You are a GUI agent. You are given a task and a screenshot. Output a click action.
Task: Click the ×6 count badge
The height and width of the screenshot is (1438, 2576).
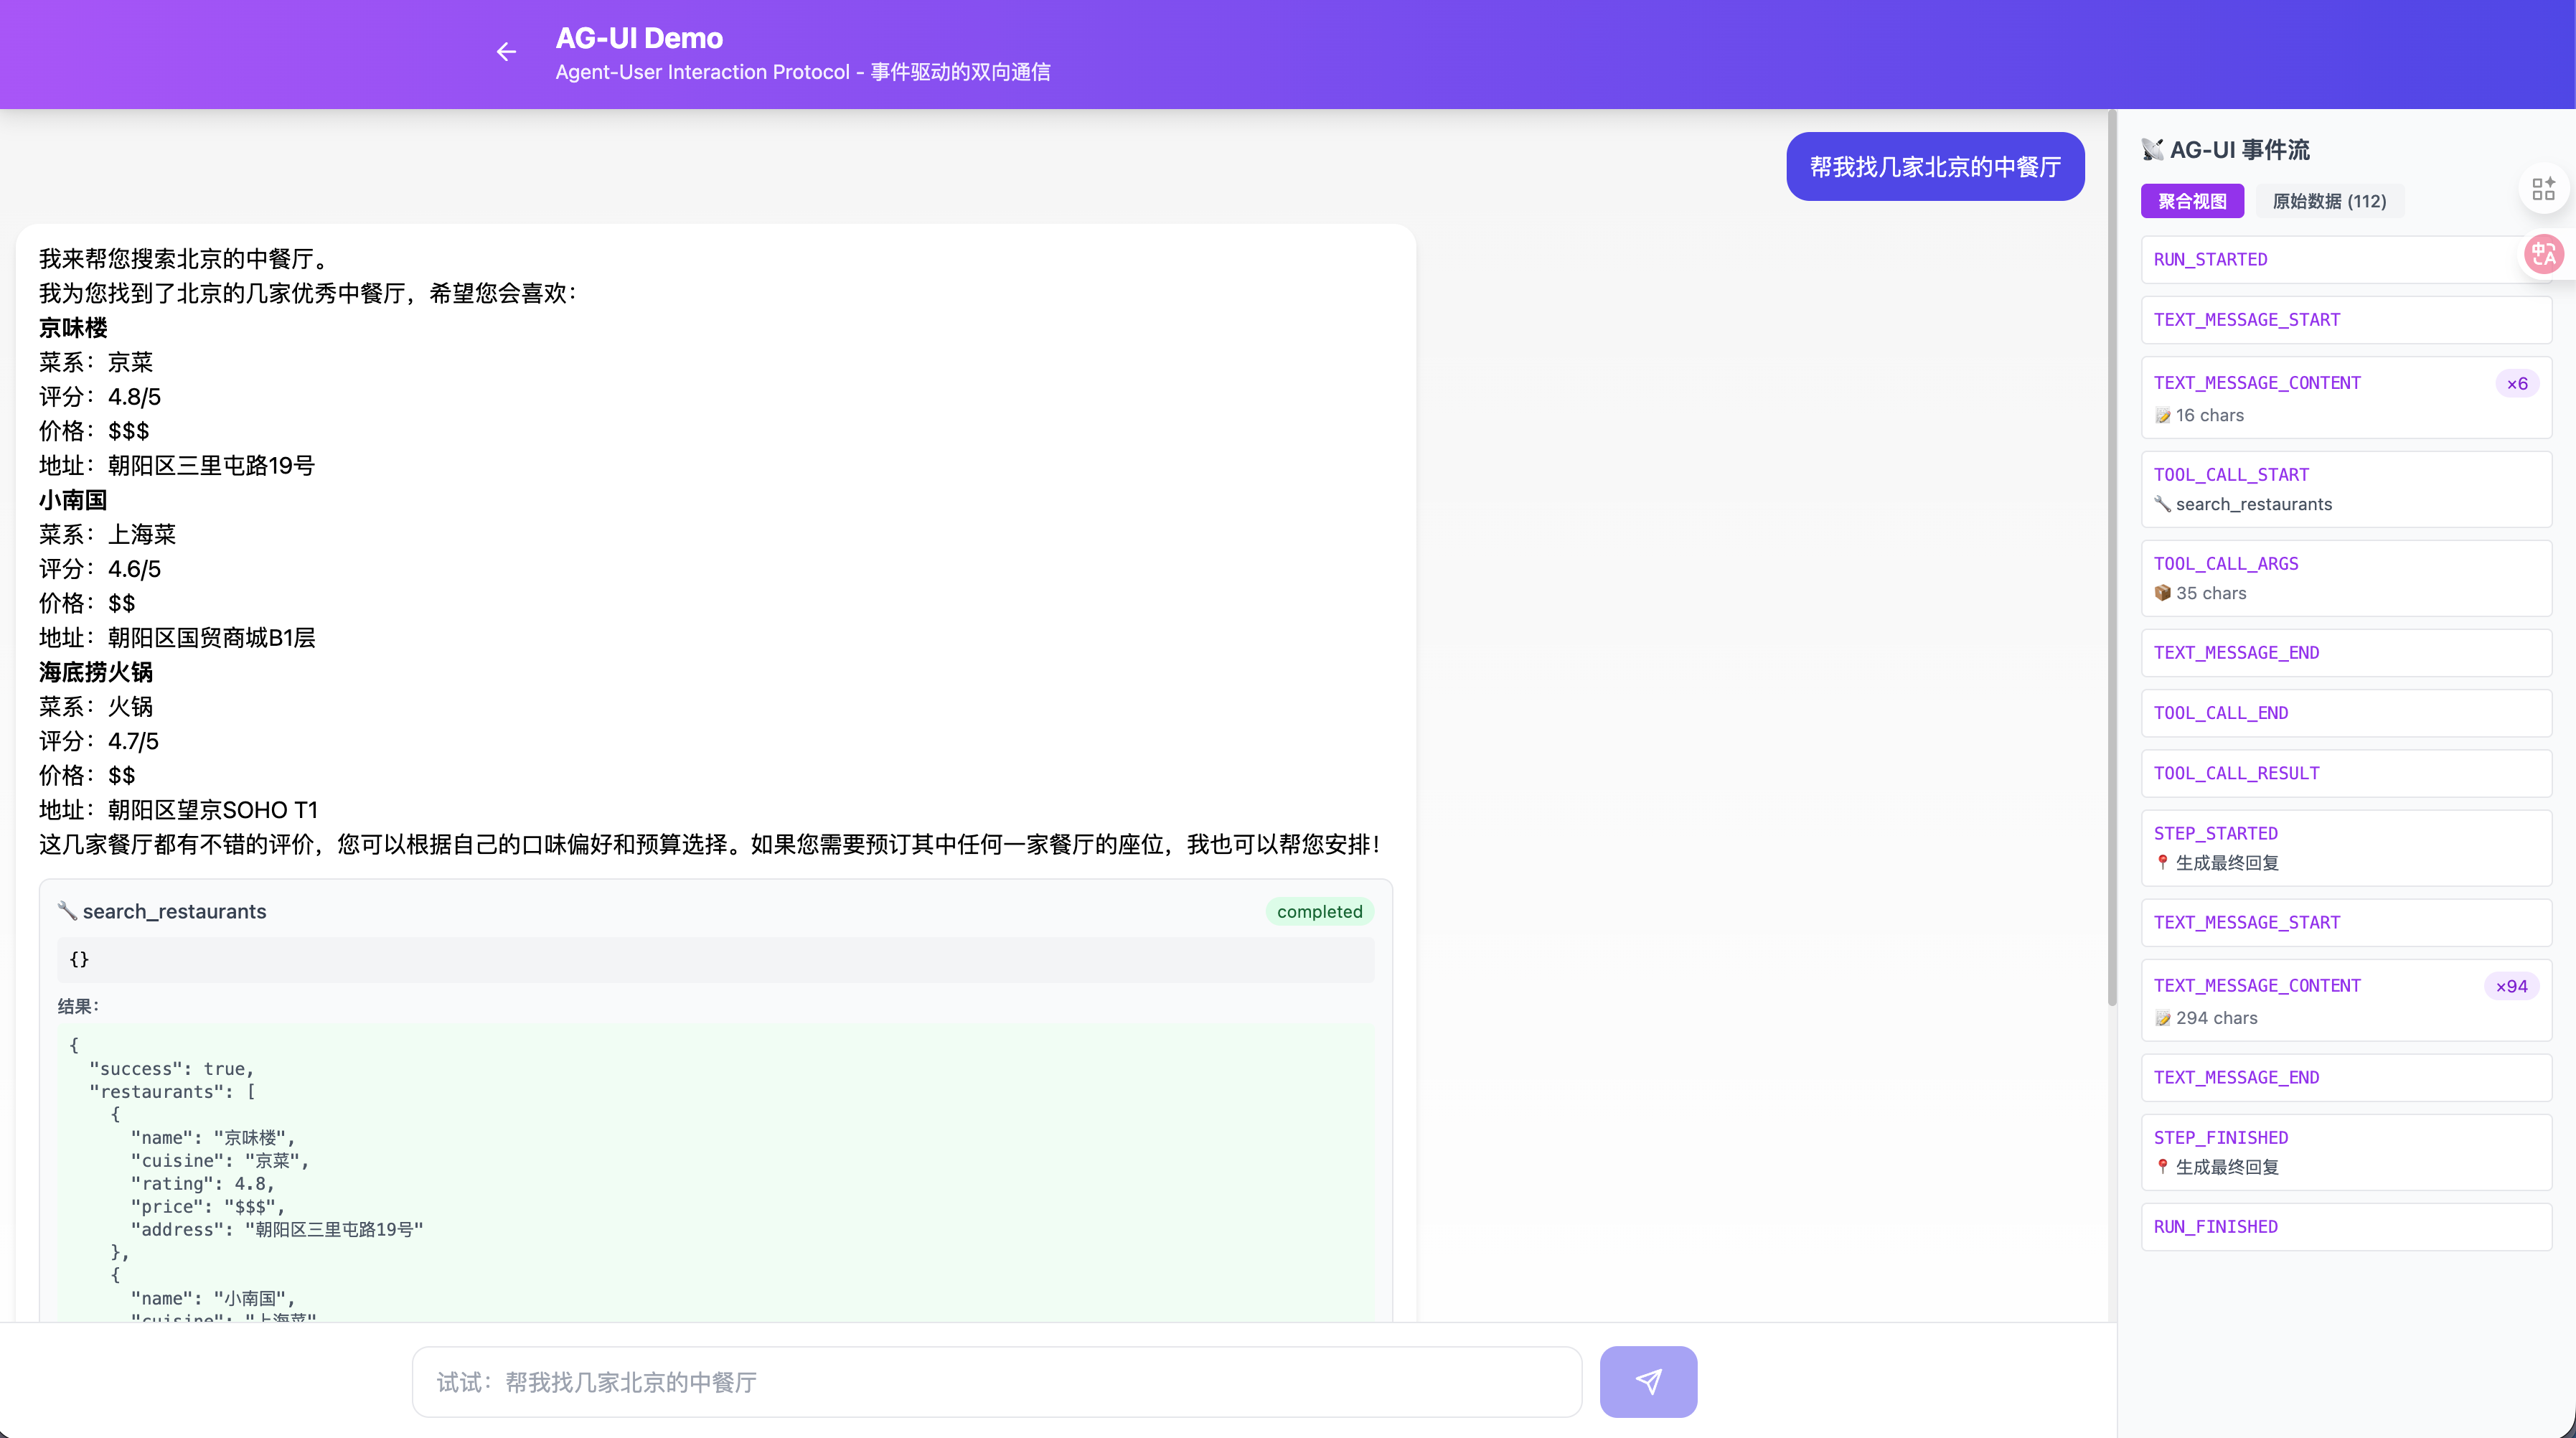tap(2517, 383)
